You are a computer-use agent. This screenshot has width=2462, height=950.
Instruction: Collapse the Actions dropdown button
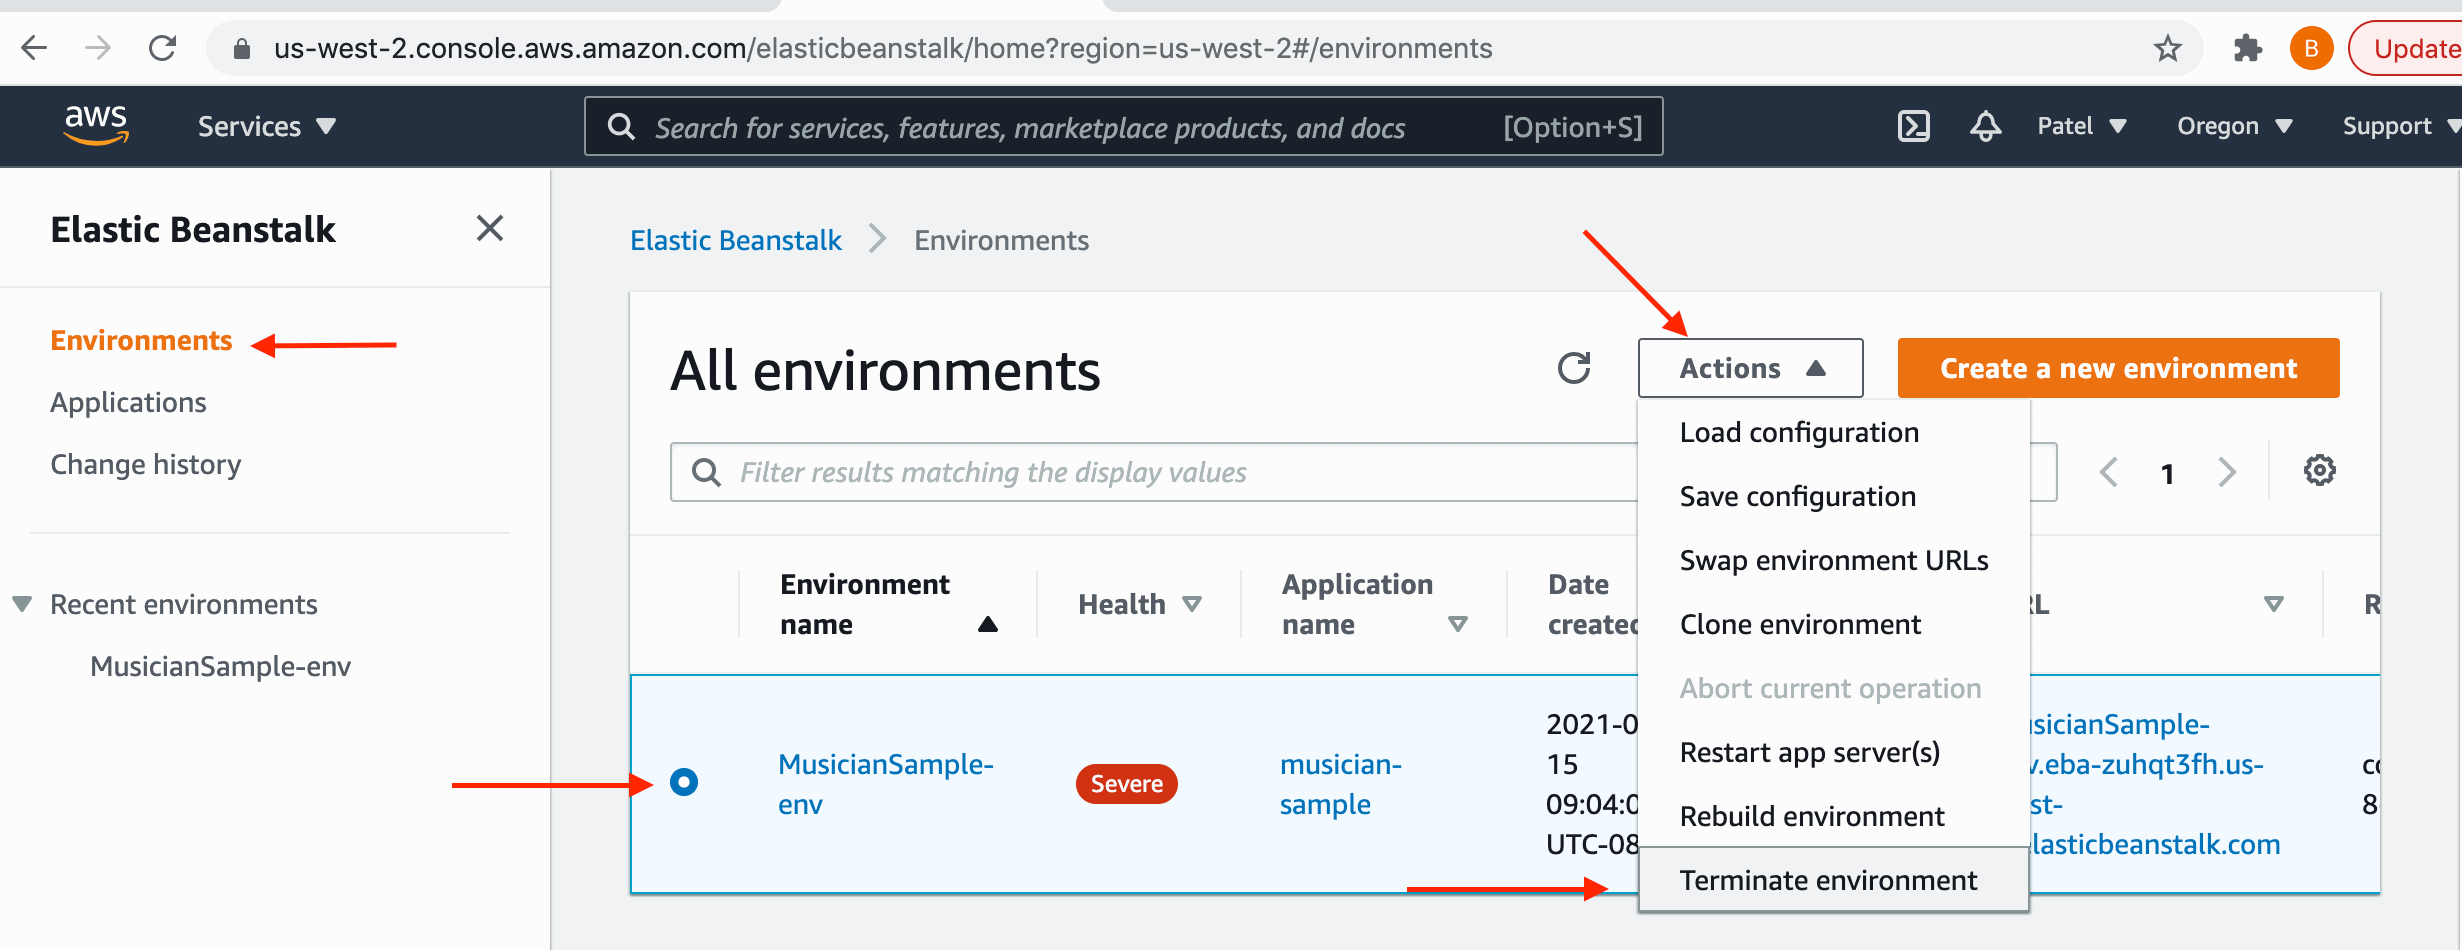(x=1750, y=368)
